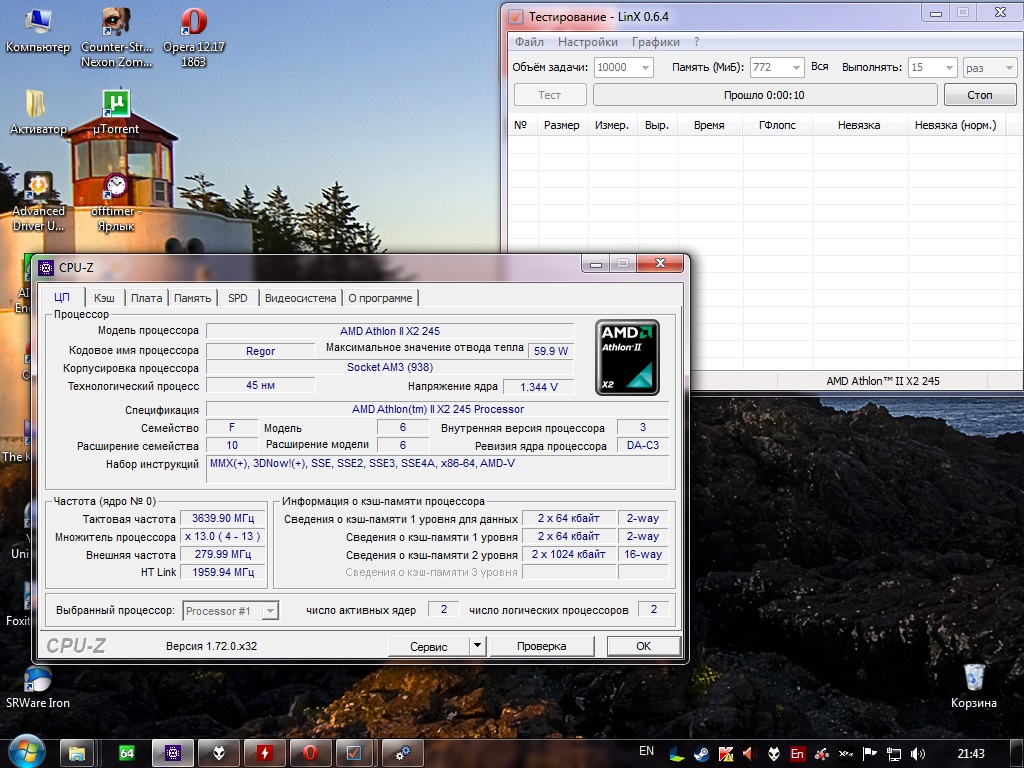Screen dimensions: 1024x768
Task: Switch to the SPD tab in CPU-Z
Action: point(238,298)
